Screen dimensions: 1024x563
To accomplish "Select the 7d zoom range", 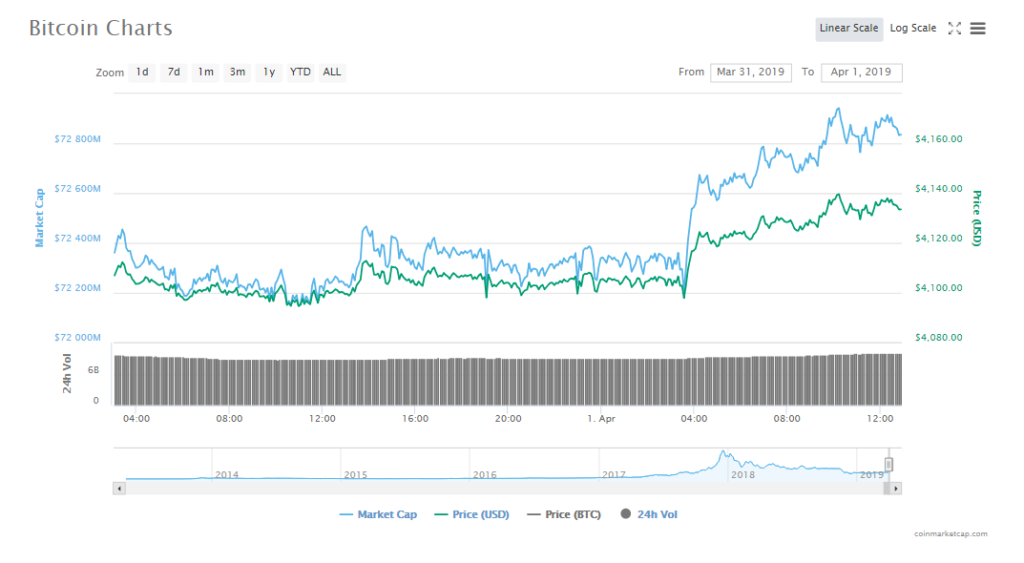I will coord(174,72).
